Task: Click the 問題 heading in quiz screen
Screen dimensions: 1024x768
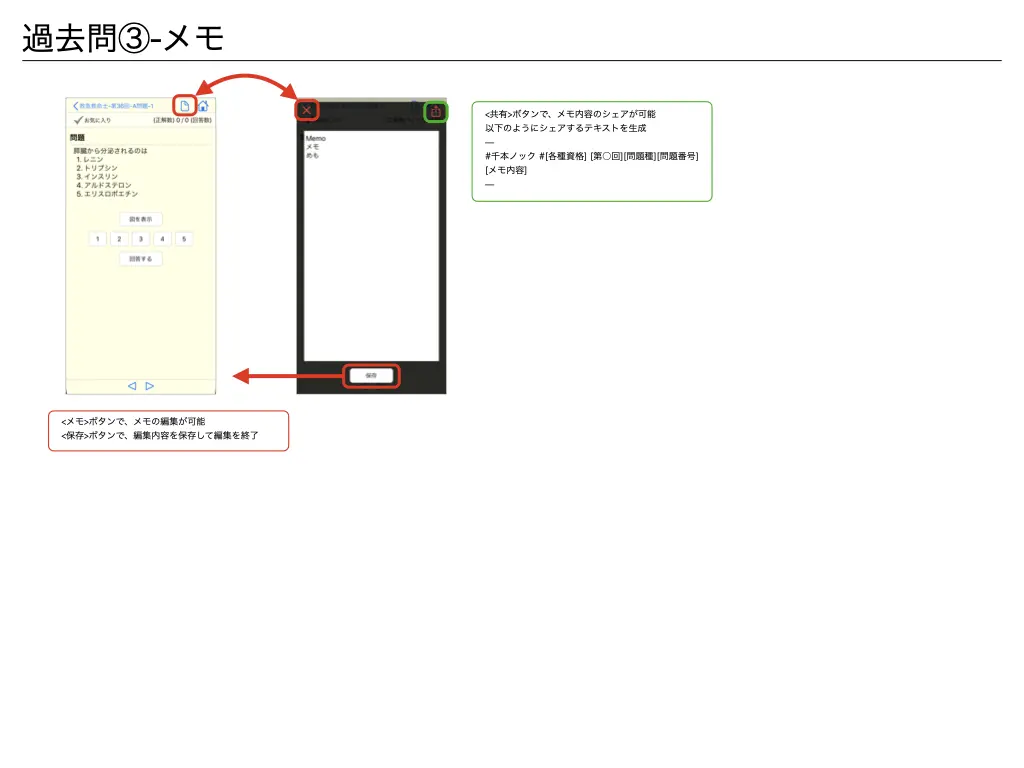Action: pos(77,138)
